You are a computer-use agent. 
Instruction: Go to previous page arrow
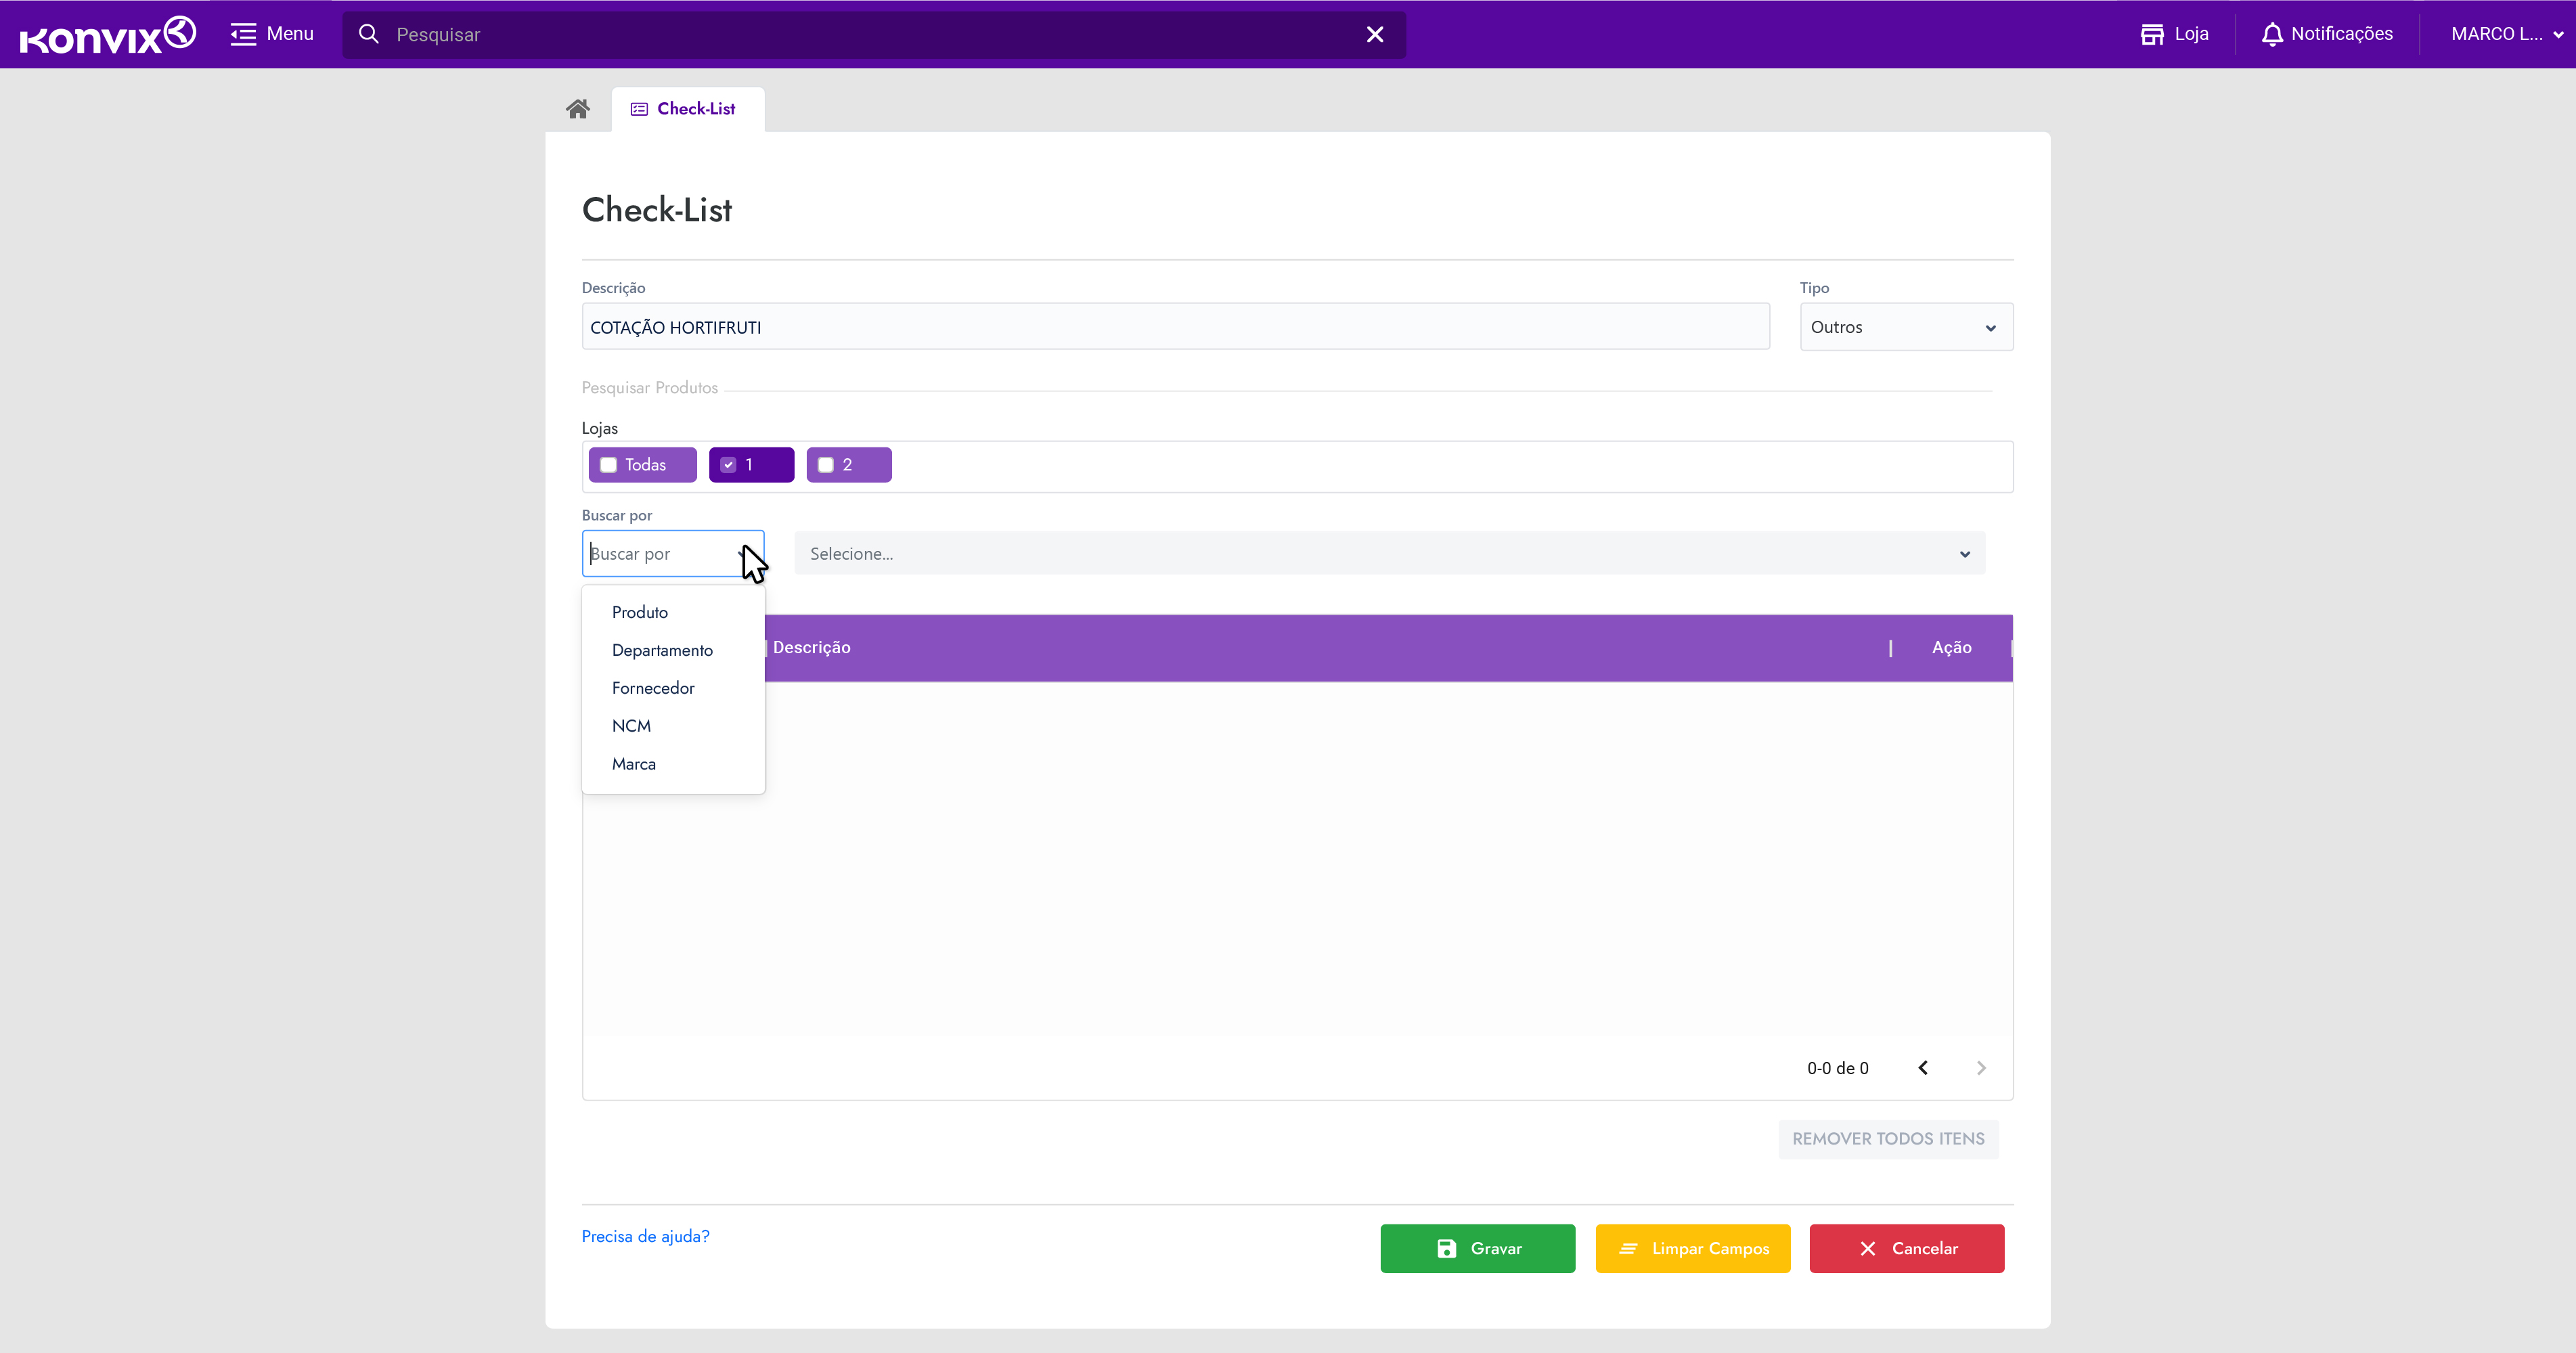(1923, 1068)
